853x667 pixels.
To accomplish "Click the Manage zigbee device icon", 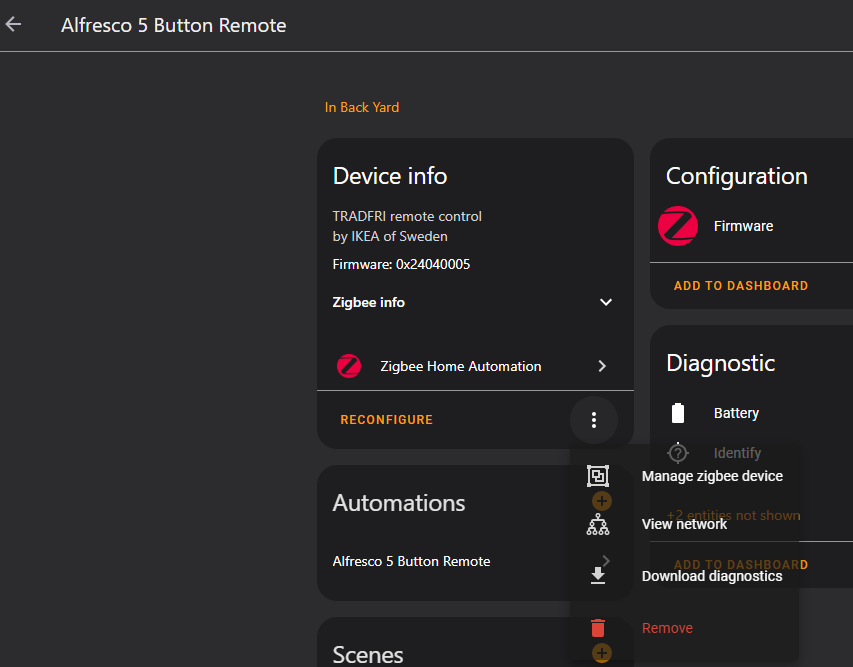I will click(x=598, y=476).
